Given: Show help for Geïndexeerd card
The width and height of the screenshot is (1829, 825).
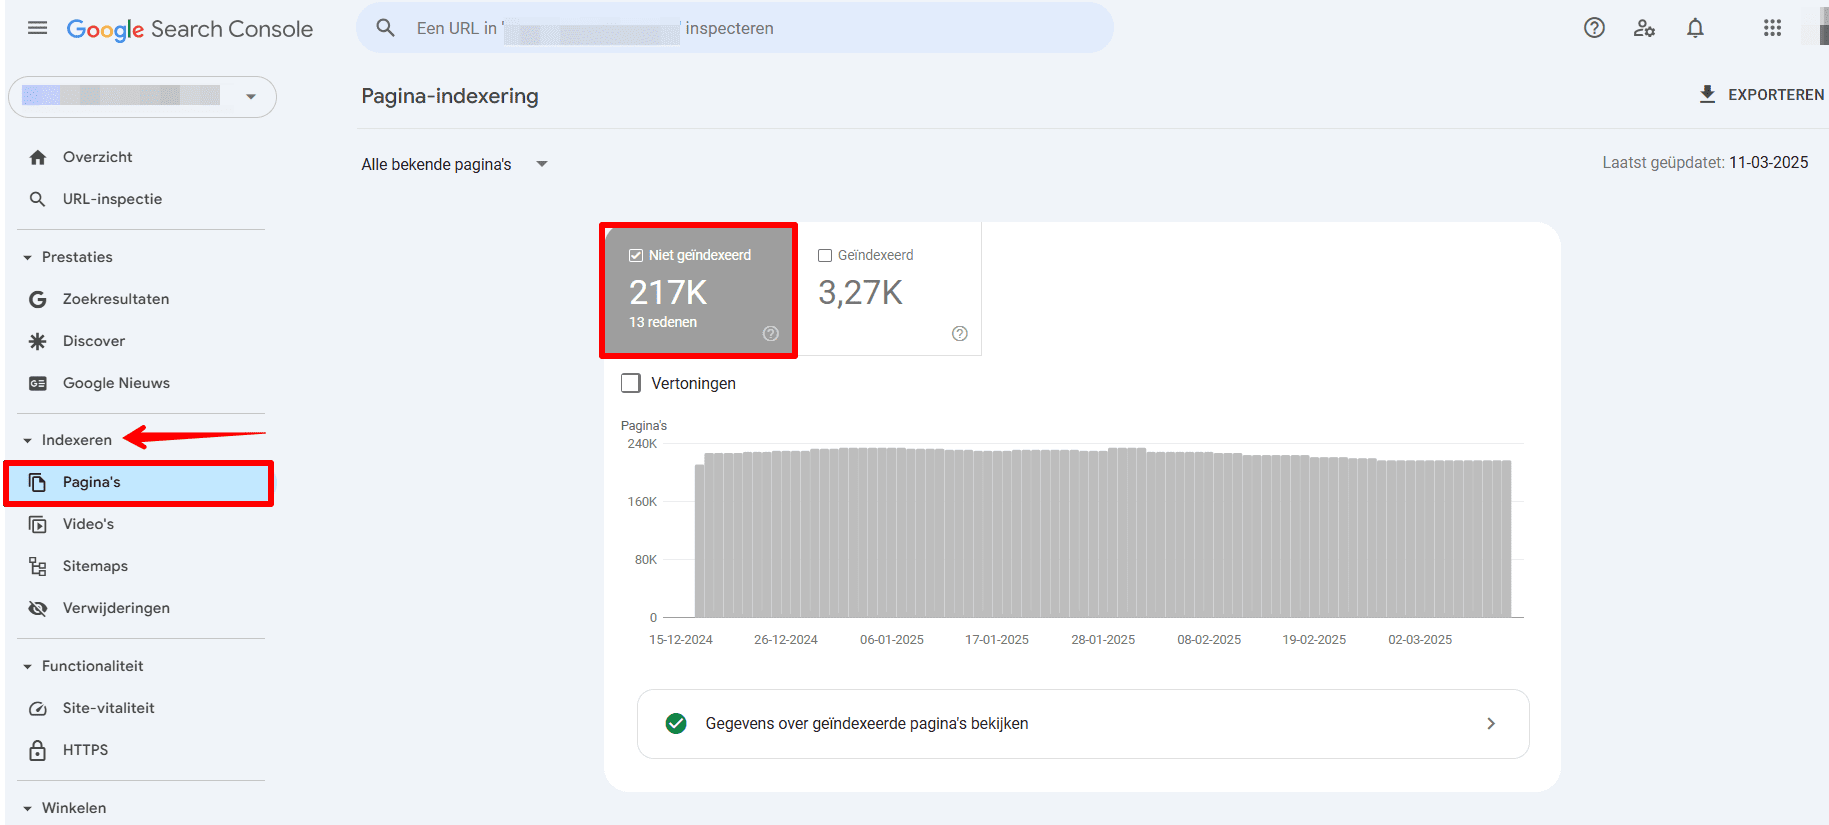Looking at the screenshot, I should coord(959,334).
